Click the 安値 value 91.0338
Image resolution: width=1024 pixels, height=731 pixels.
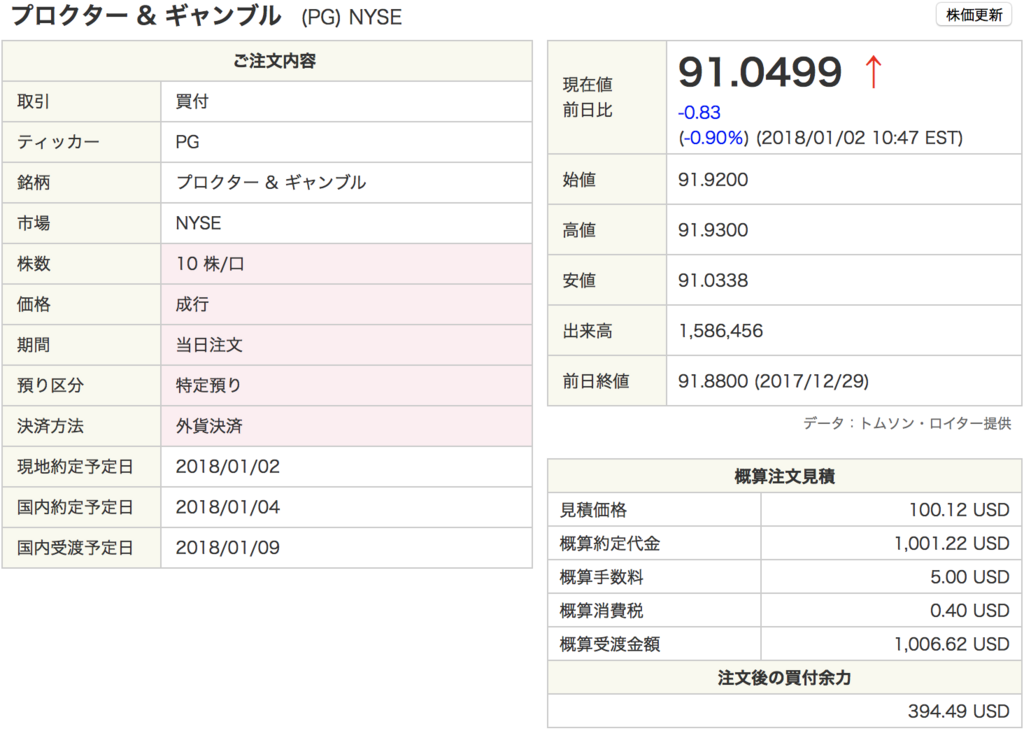pos(713,280)
